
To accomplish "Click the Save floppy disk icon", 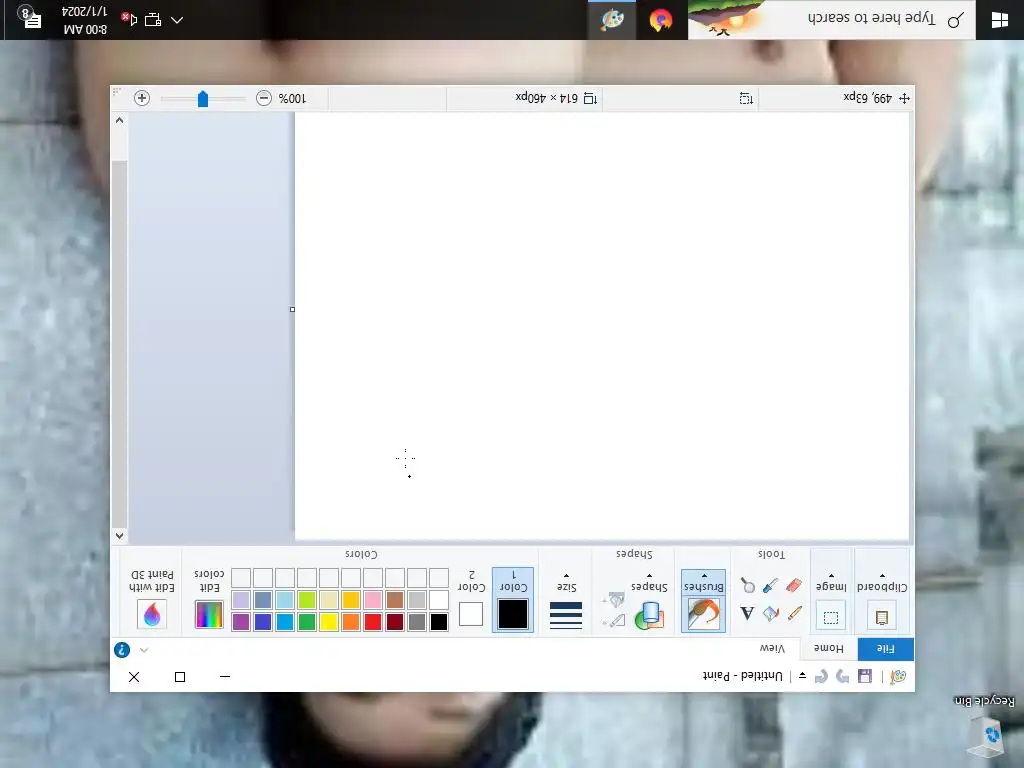I will [865, 676].
